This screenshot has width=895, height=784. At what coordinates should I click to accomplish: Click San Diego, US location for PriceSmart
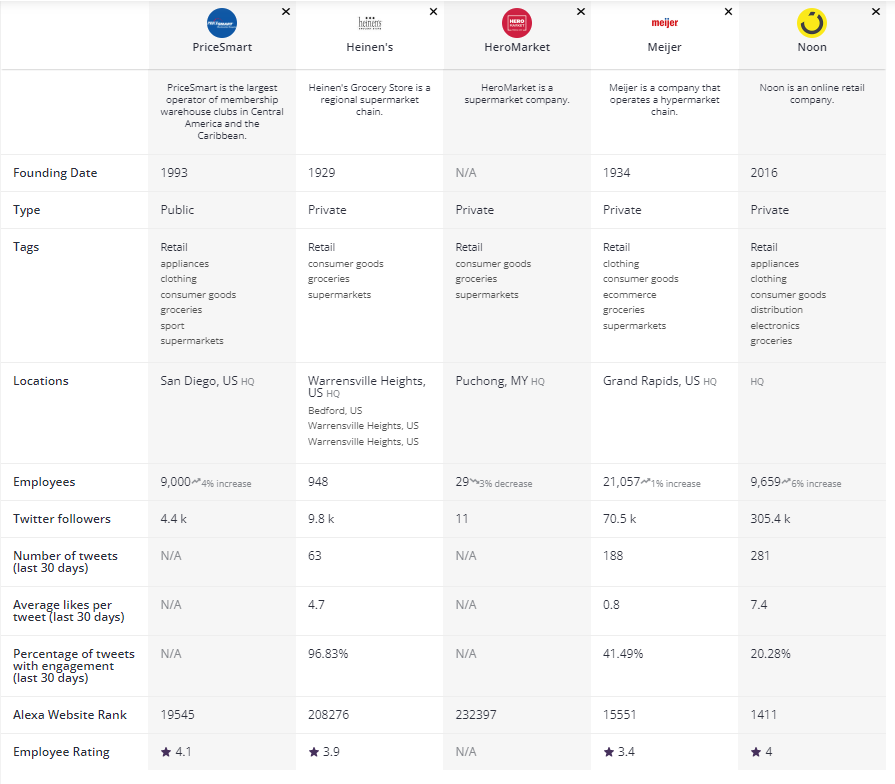(199, 381)
